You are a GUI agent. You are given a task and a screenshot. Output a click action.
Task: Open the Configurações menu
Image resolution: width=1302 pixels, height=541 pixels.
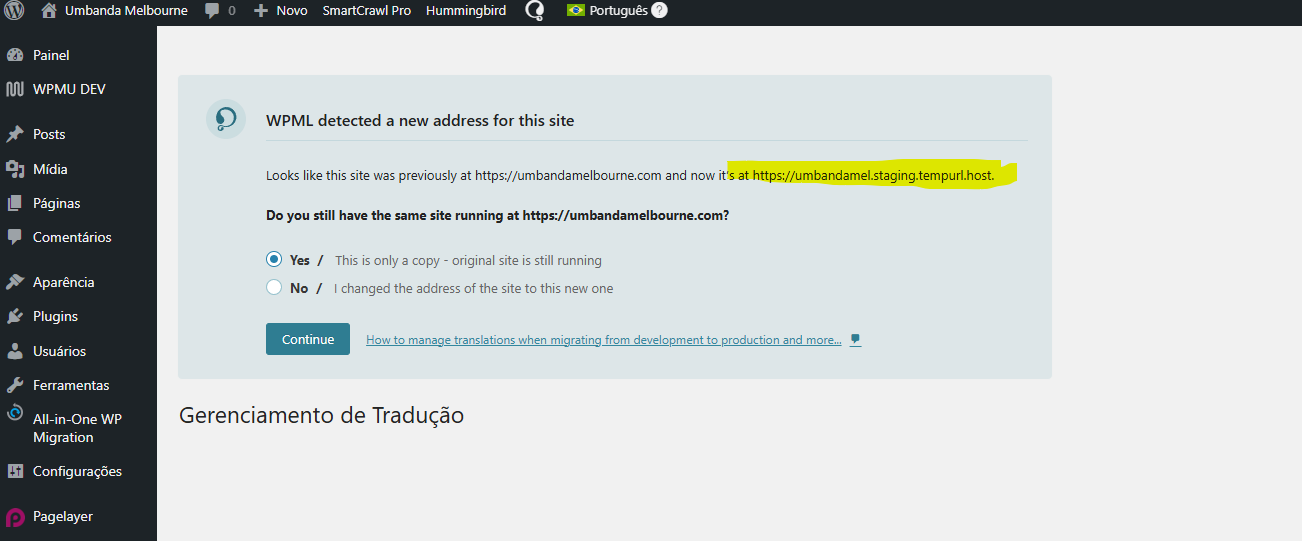(x=78, y=471)
